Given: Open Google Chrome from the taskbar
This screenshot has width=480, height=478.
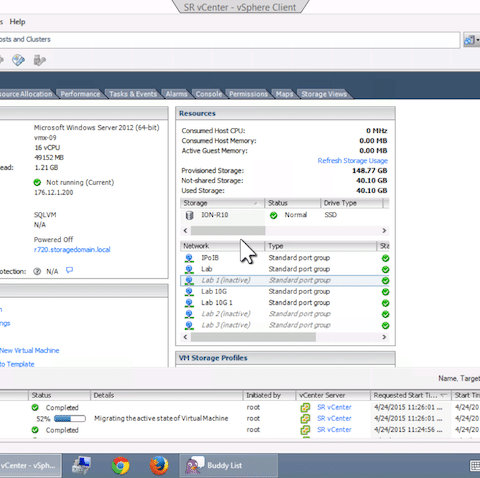Looking at the screenshot, I should pyautogui.click(x=120, y=466).
